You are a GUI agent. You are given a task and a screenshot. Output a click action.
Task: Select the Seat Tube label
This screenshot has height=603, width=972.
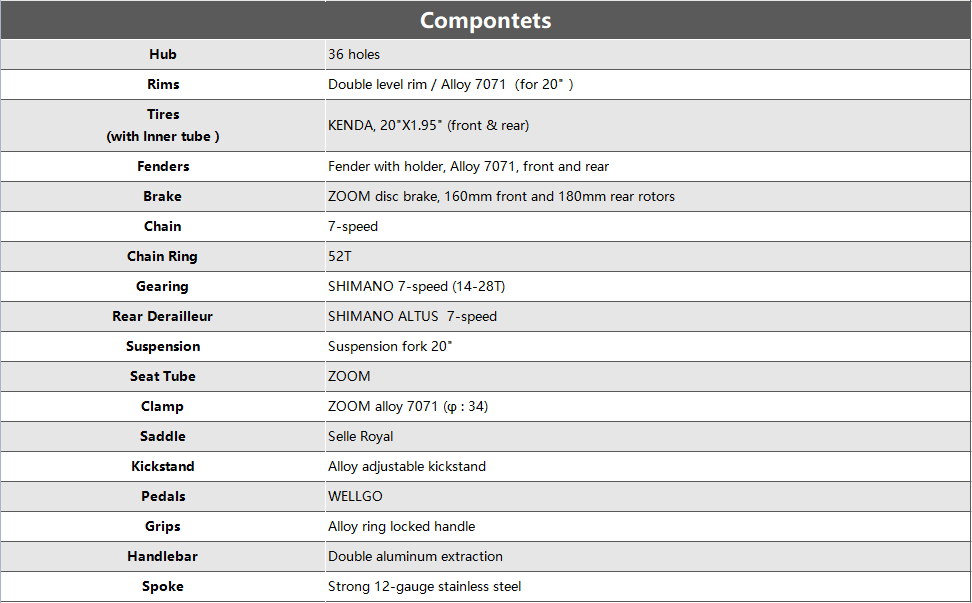162,376
